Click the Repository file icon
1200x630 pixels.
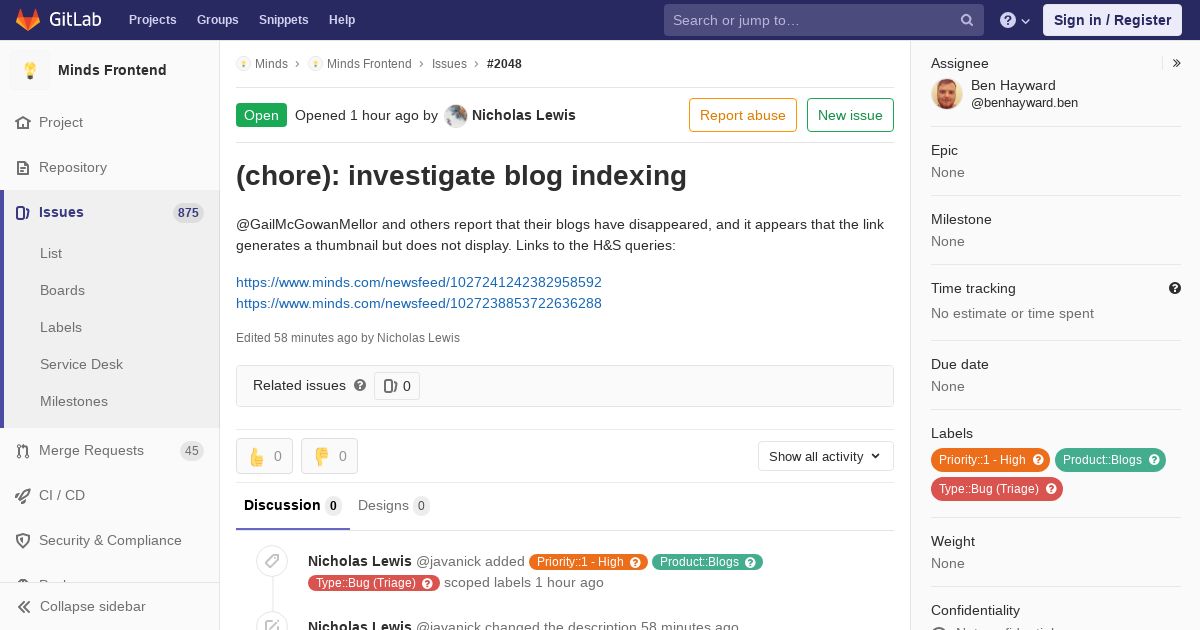point(23,168)
